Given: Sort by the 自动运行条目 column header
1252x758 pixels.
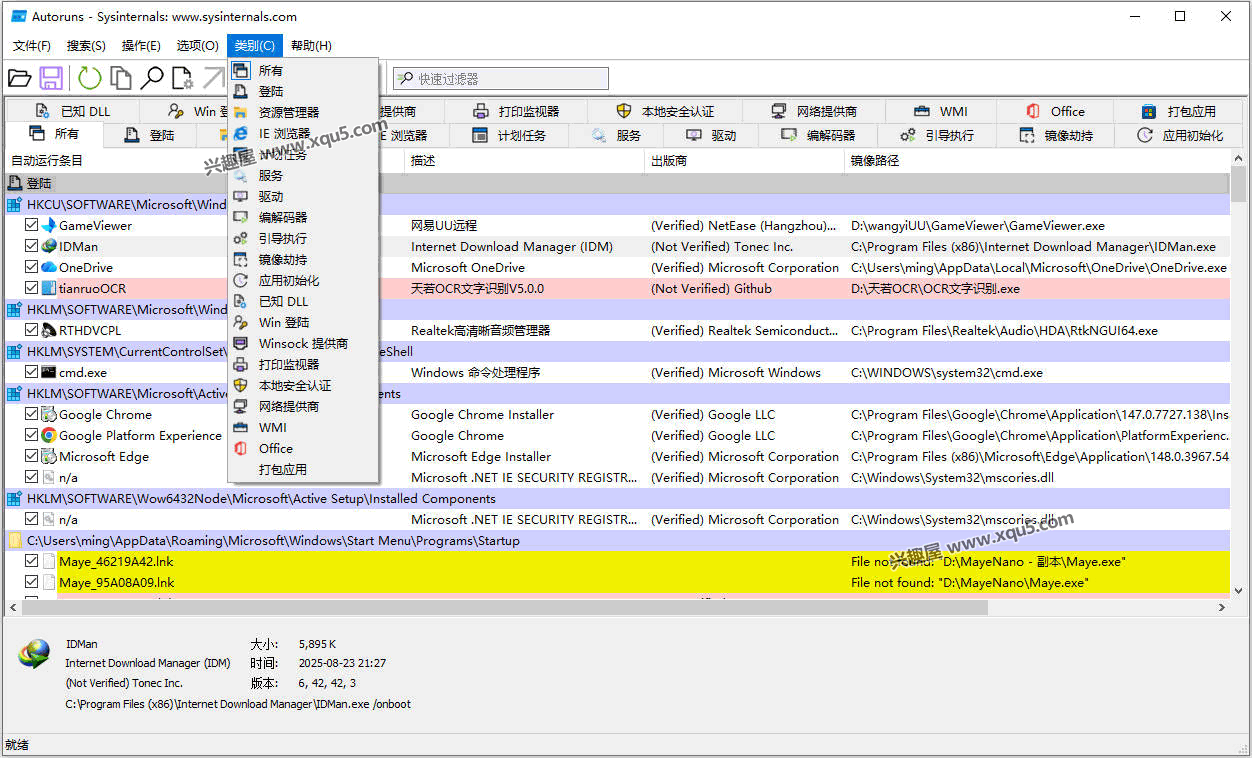Looking at the screenshot, I should click(204, 161).
